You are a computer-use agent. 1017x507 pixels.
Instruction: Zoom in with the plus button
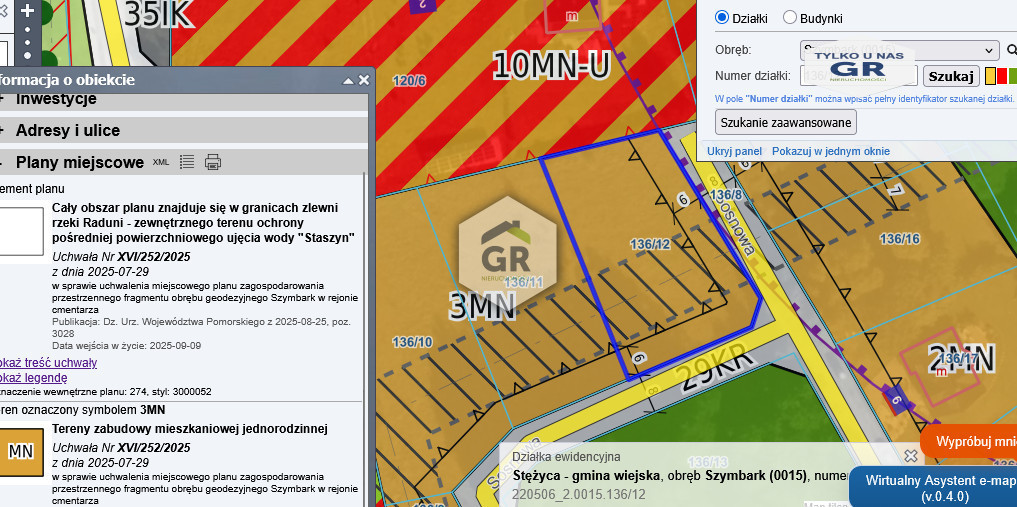[27, 10]
